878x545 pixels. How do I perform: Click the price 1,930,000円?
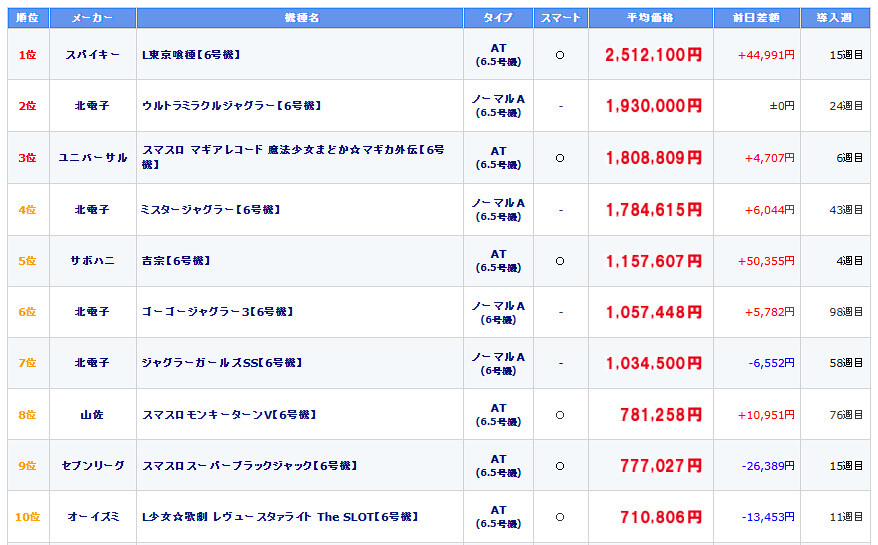pos(653,106)
